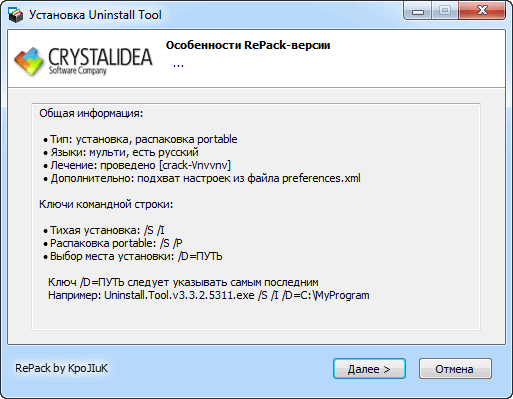
Task: Click the greyed-out maximize button
Action: 445,11
